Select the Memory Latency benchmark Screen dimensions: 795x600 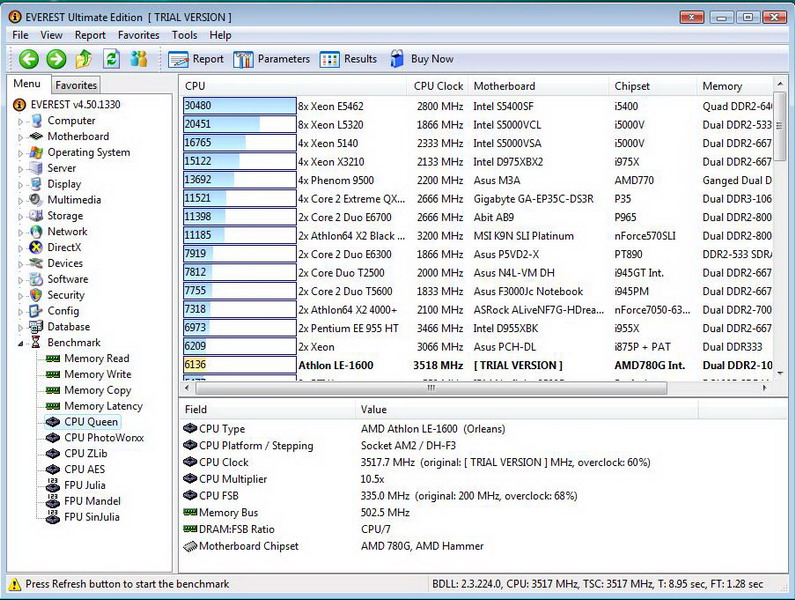point(103,406)
